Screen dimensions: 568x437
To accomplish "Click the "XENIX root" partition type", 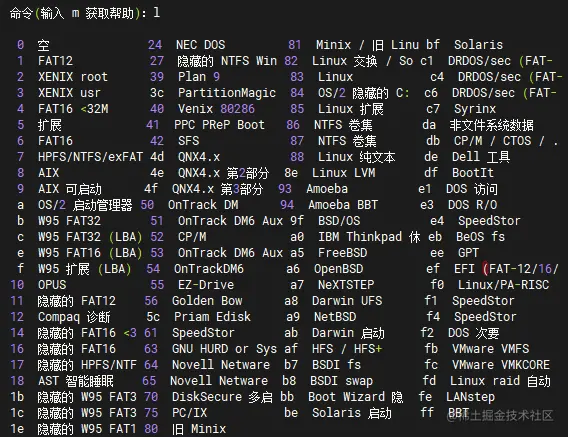I will [x=73, y=77].
